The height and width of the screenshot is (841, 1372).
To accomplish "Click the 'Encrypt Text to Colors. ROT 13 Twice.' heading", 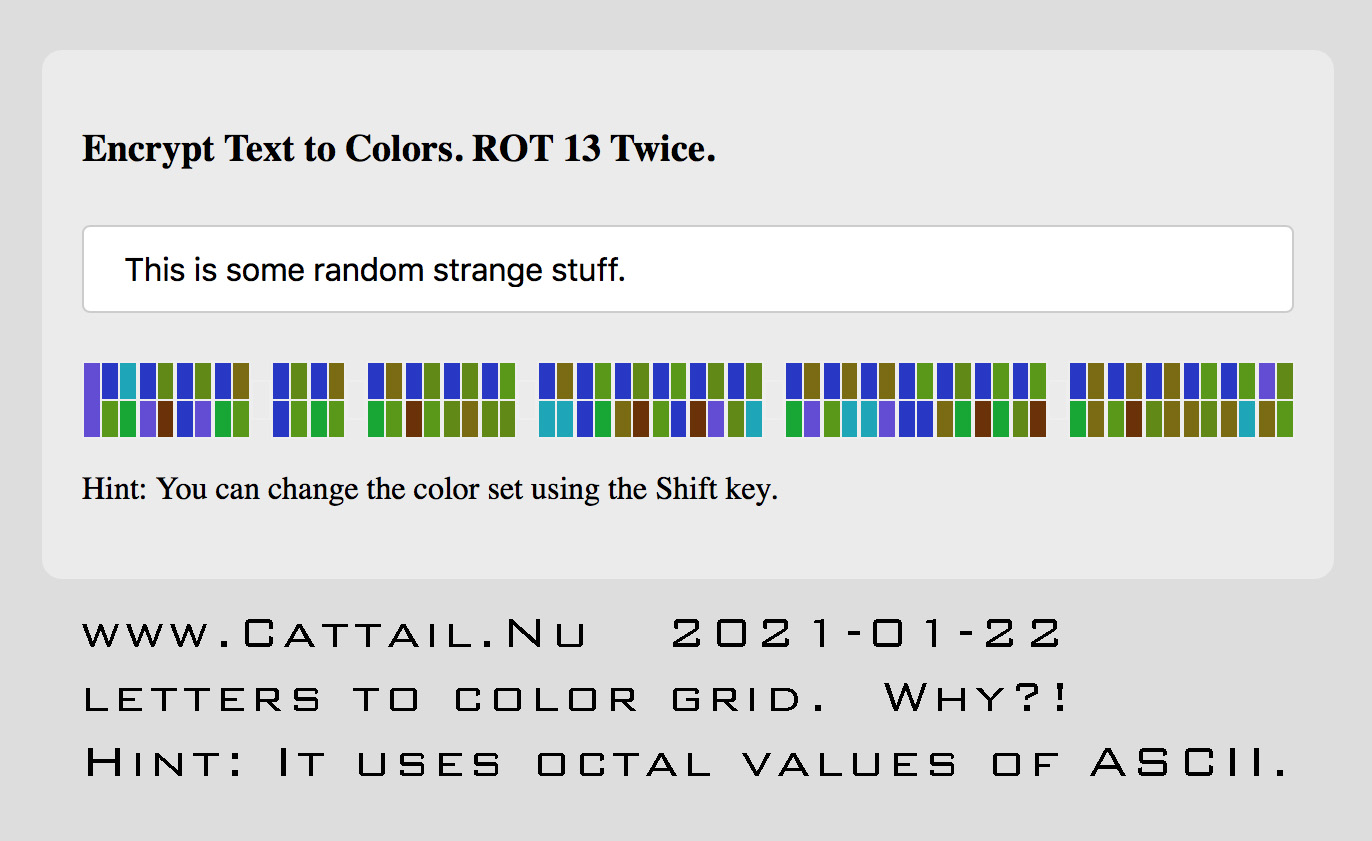I will [x=399, y=149].
